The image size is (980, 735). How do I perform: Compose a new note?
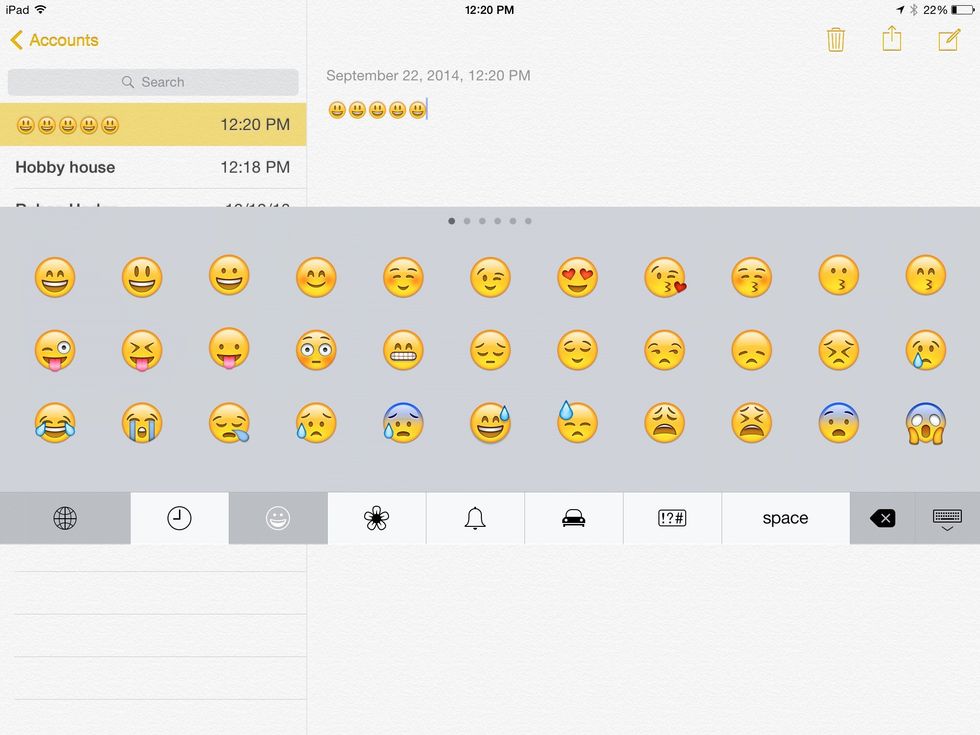click(x=949, y=40)
